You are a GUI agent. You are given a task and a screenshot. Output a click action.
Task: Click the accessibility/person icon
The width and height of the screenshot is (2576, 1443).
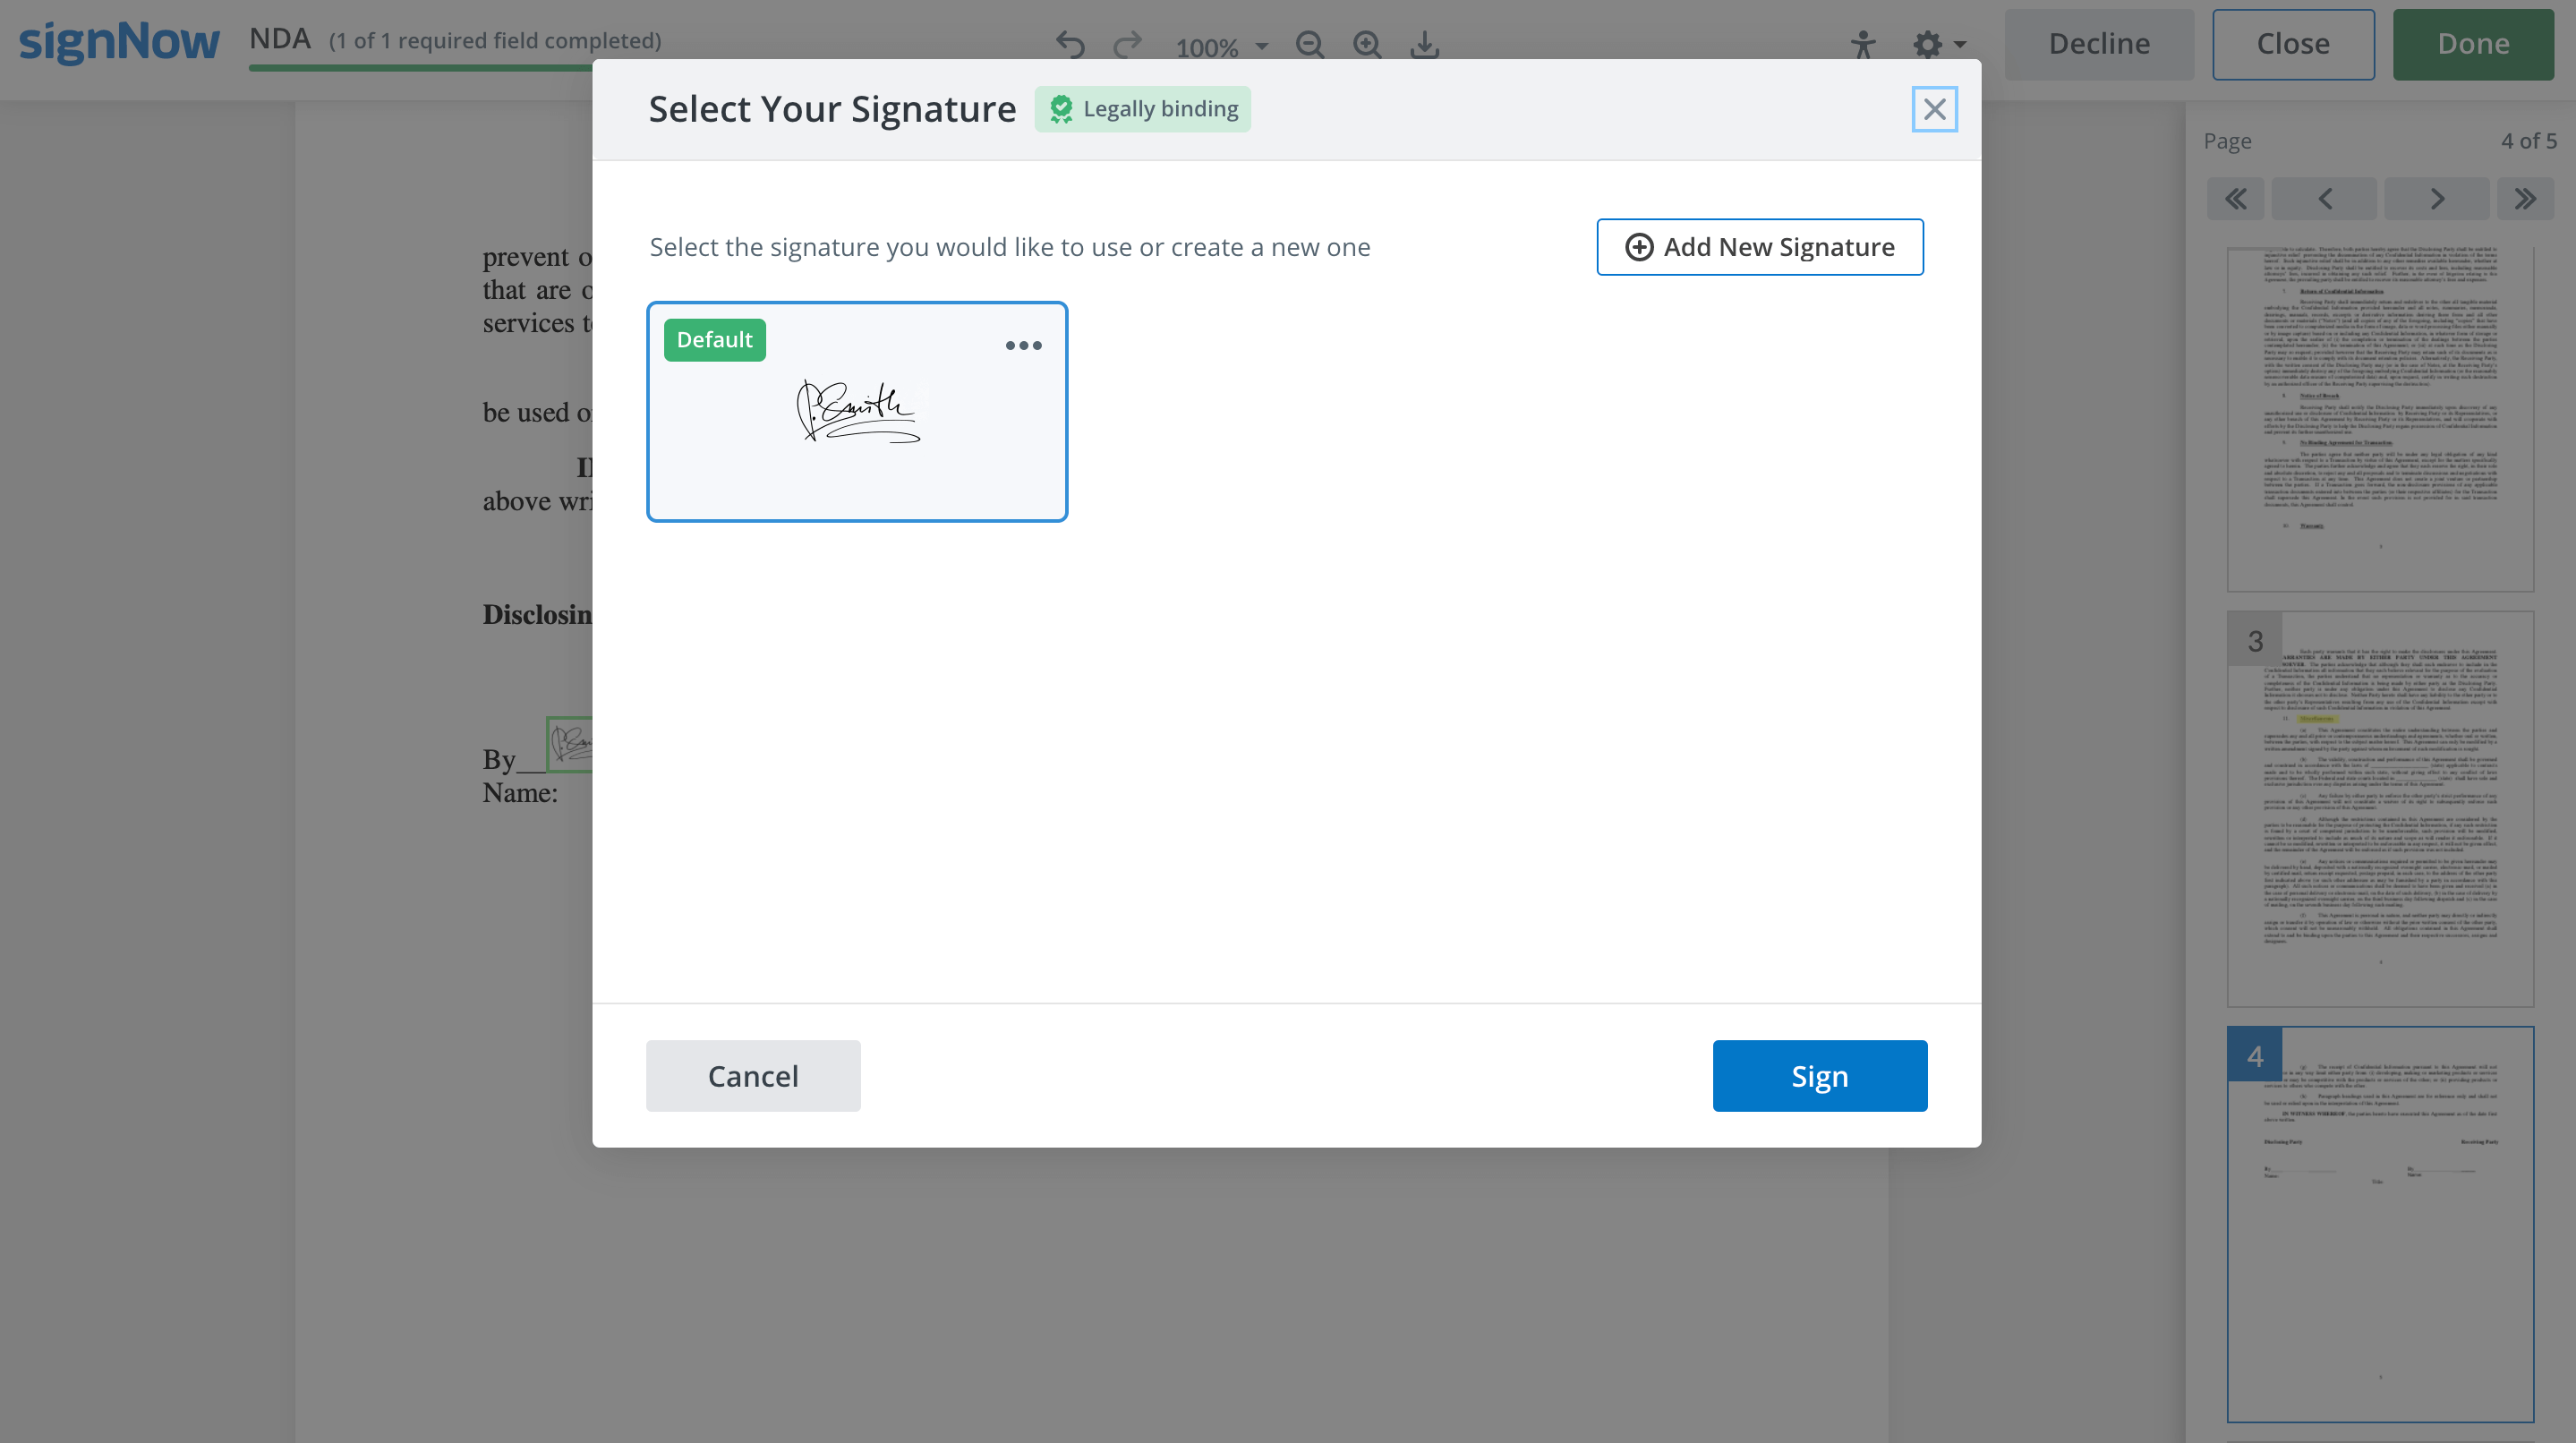tap(1863, 42)
